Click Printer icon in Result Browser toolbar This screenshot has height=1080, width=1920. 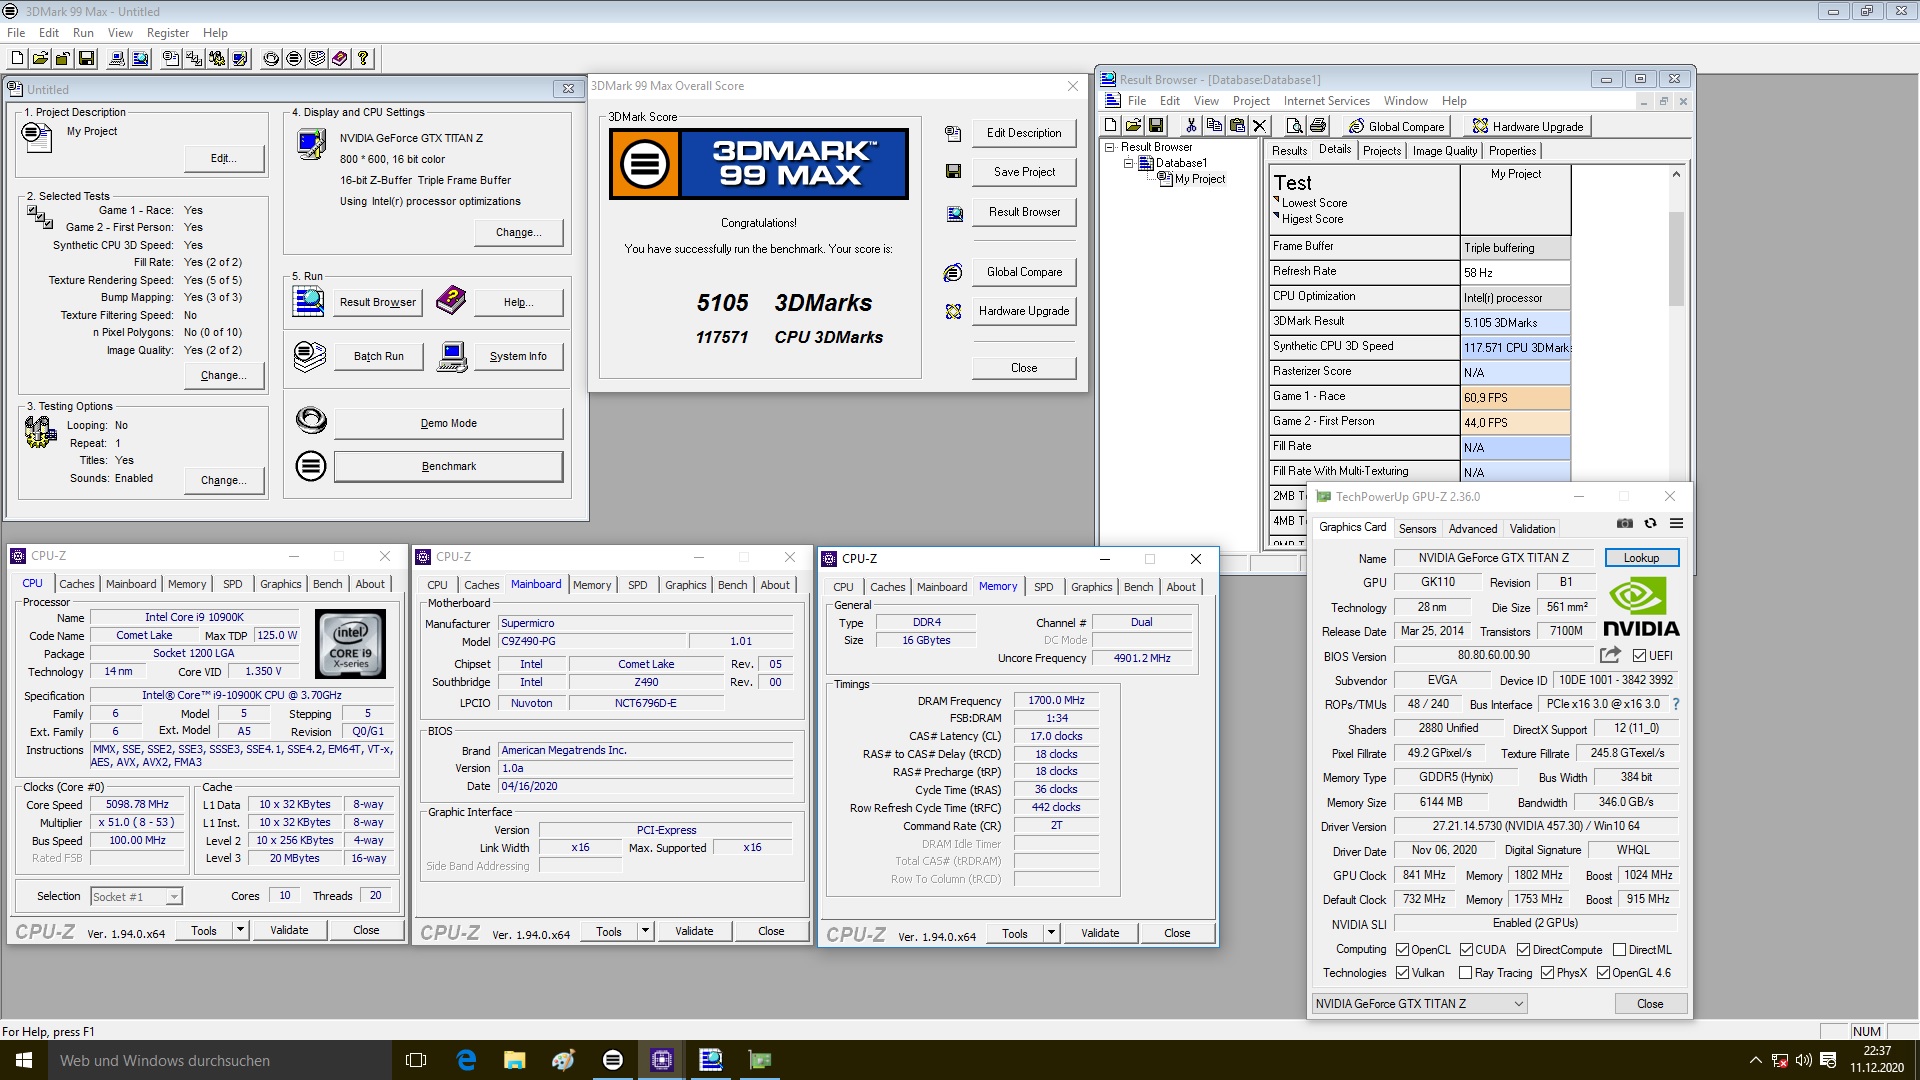click(1318, 126)
